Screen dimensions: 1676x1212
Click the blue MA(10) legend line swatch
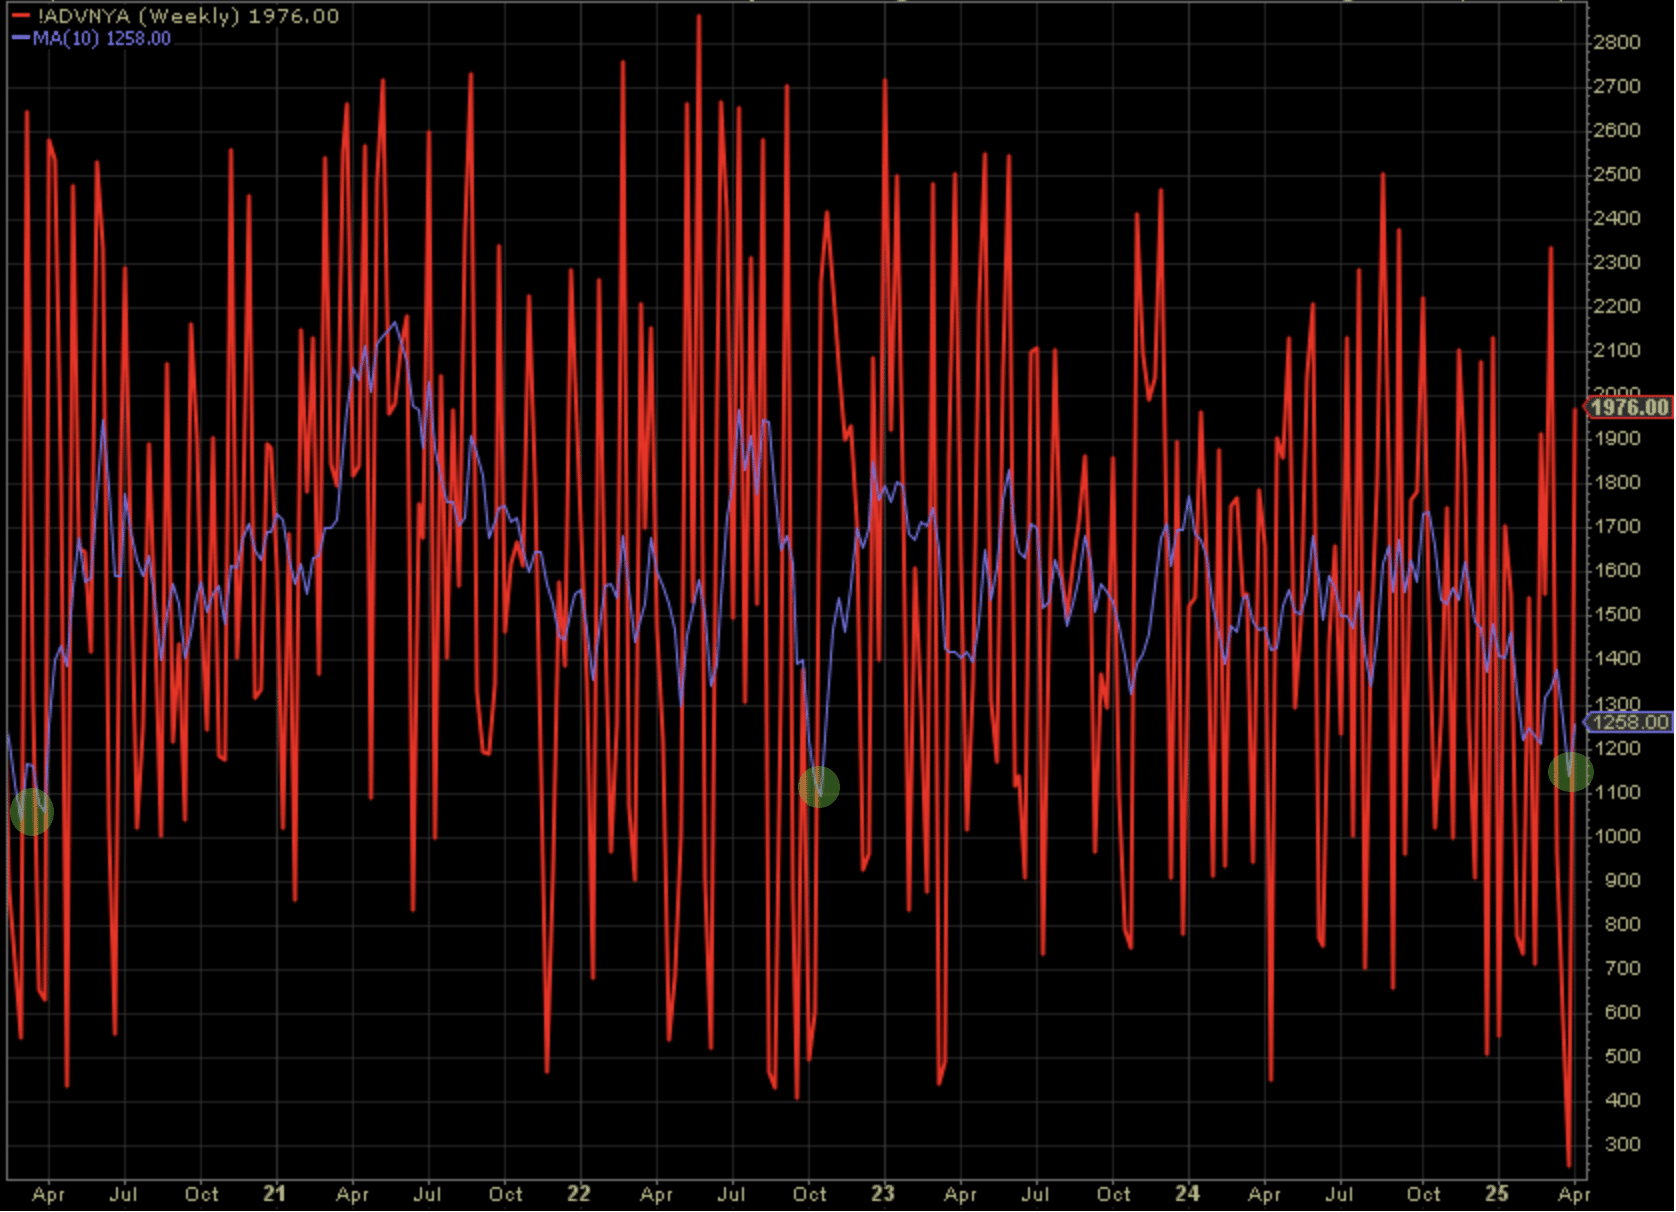[x=21, y=39]
